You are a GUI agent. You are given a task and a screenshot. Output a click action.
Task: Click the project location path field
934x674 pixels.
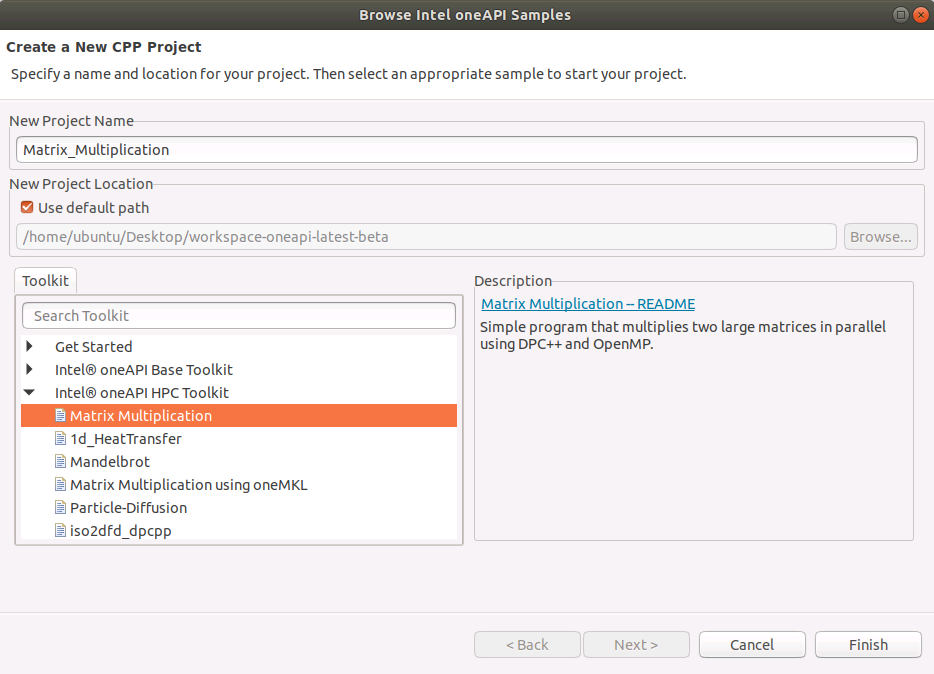pos(426,237)
